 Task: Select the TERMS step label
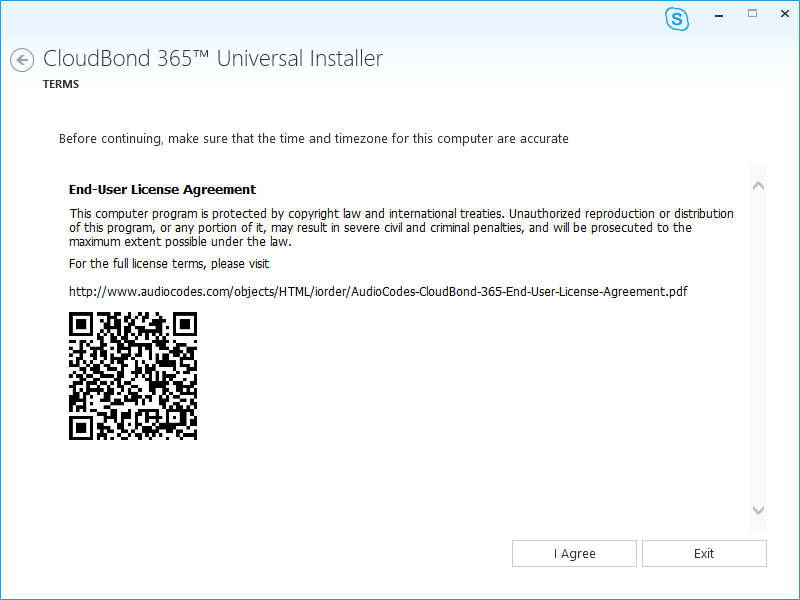(61, 84)
